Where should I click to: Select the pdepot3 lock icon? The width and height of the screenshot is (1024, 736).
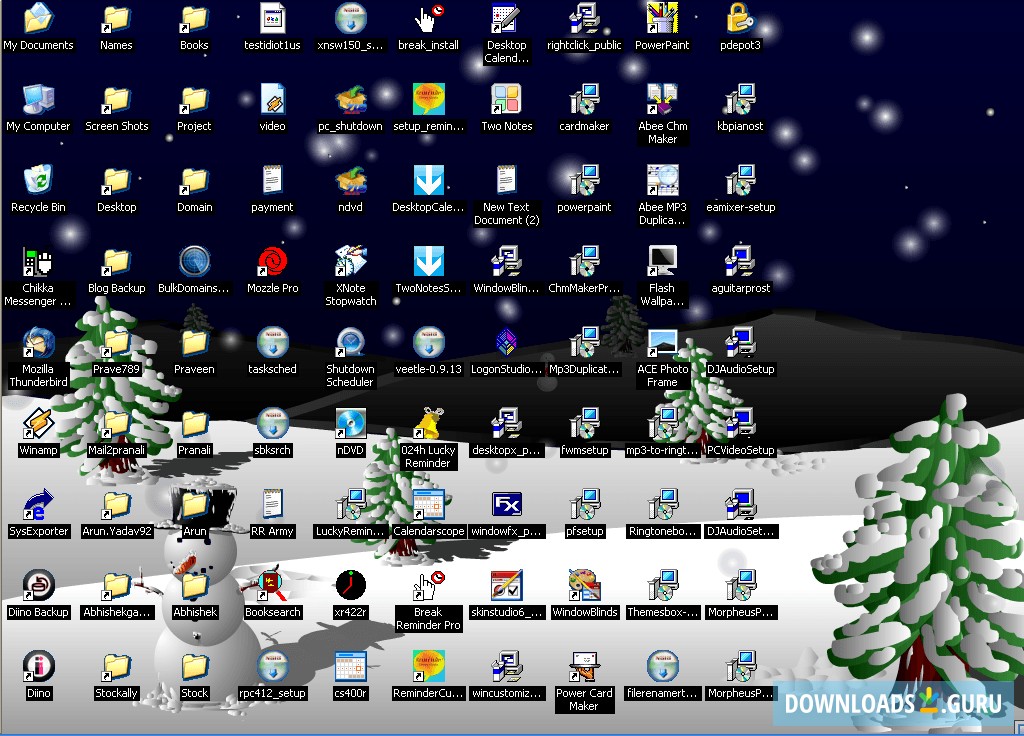pos(740,19)
